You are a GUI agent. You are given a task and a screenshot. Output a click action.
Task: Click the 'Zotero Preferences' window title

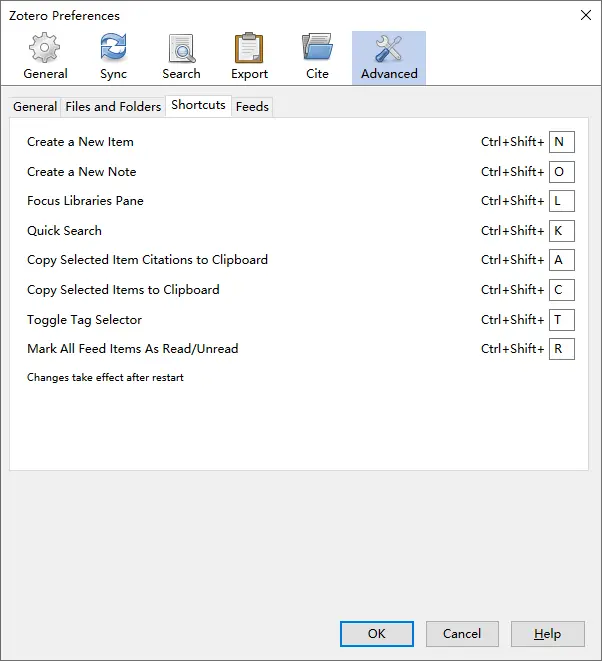tap(64, 16)
